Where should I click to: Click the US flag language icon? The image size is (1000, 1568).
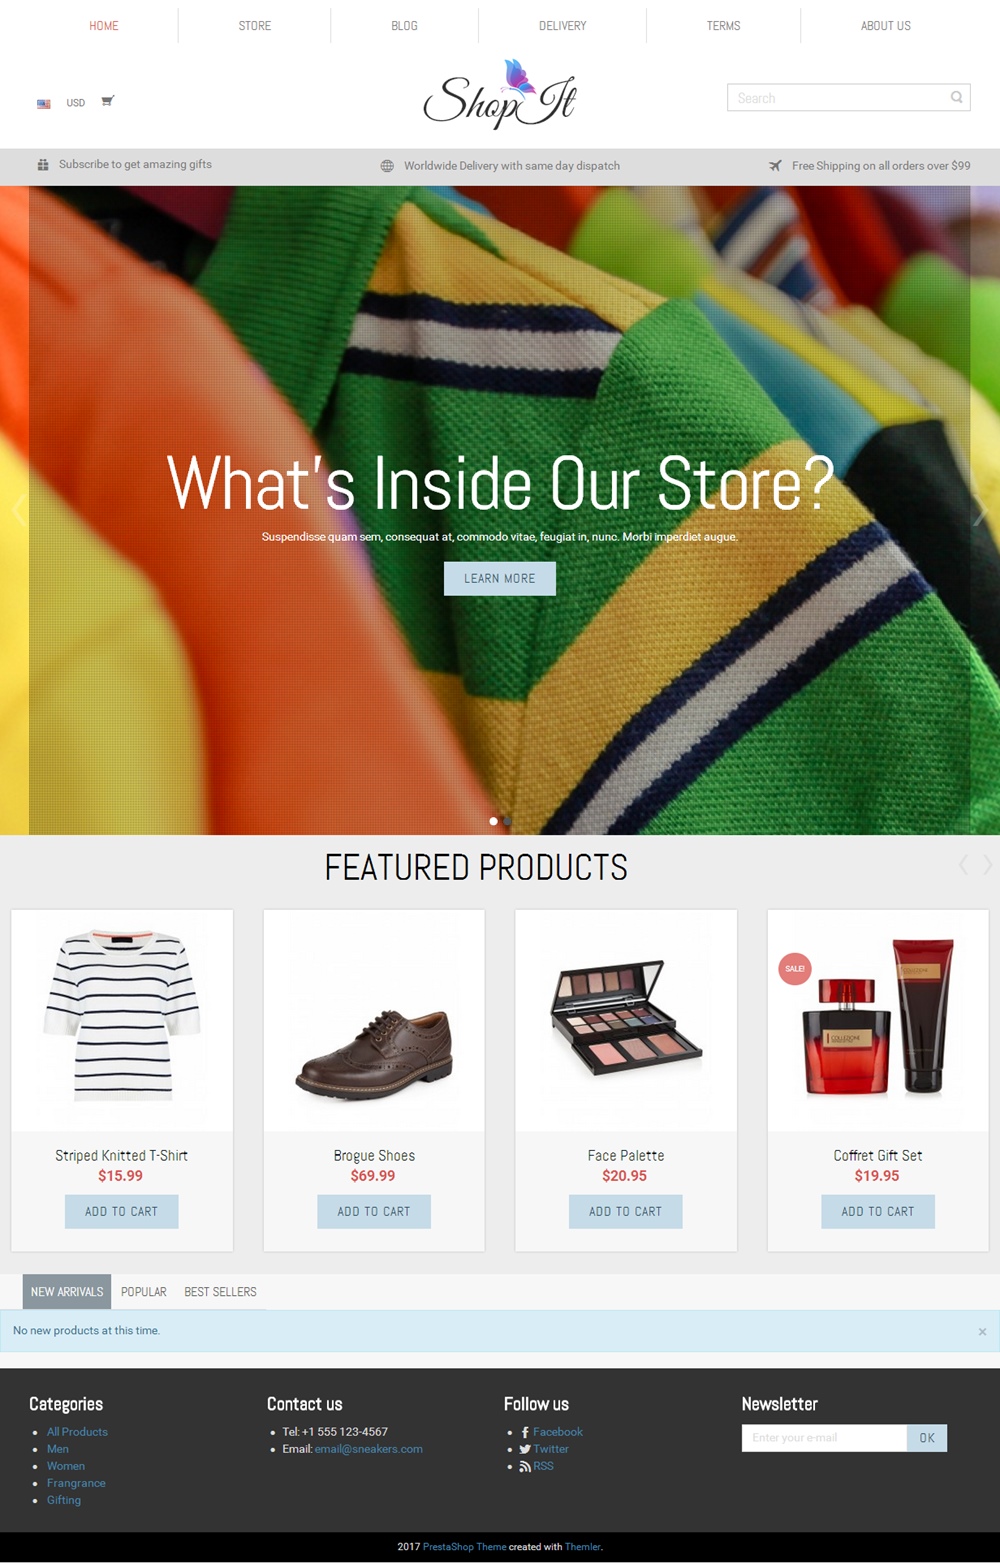(x=44, y=103)
